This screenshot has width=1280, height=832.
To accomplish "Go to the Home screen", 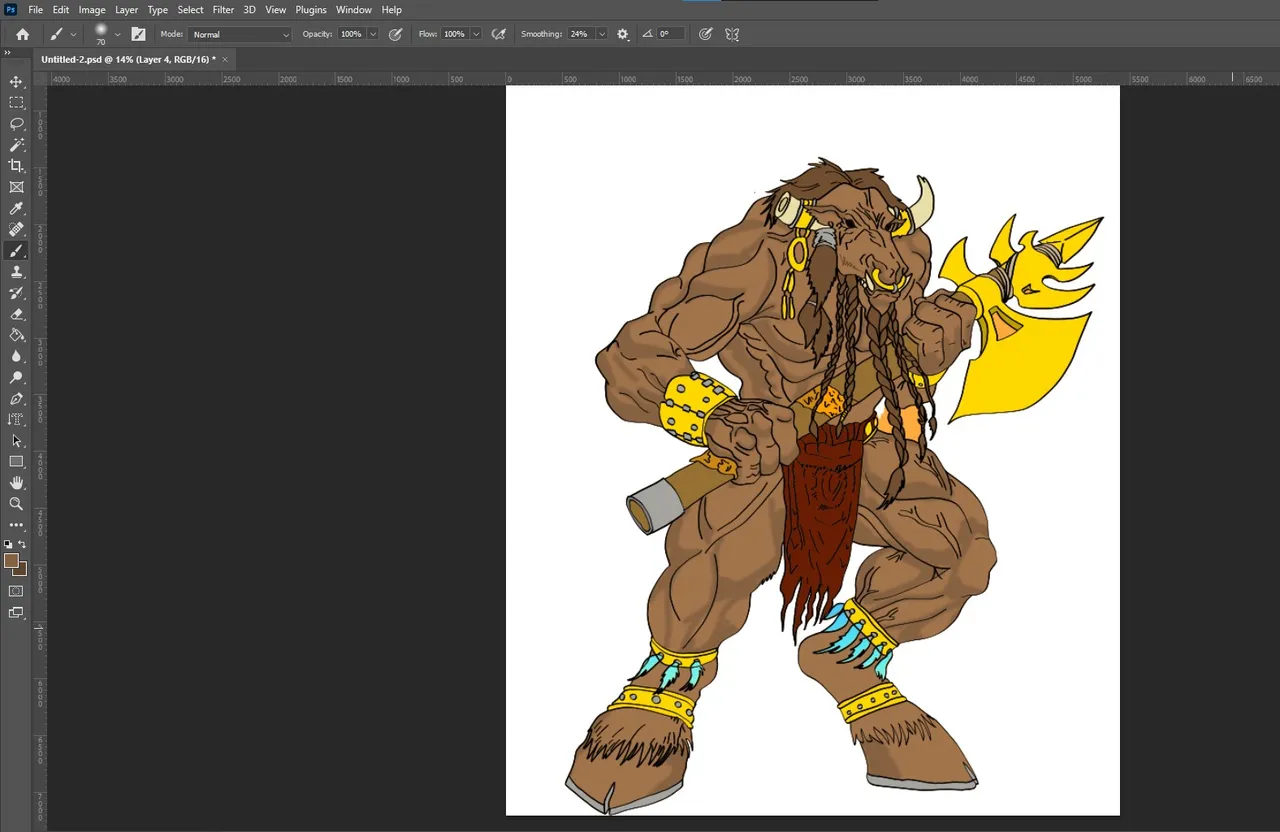I will click(x=22, y=34).
